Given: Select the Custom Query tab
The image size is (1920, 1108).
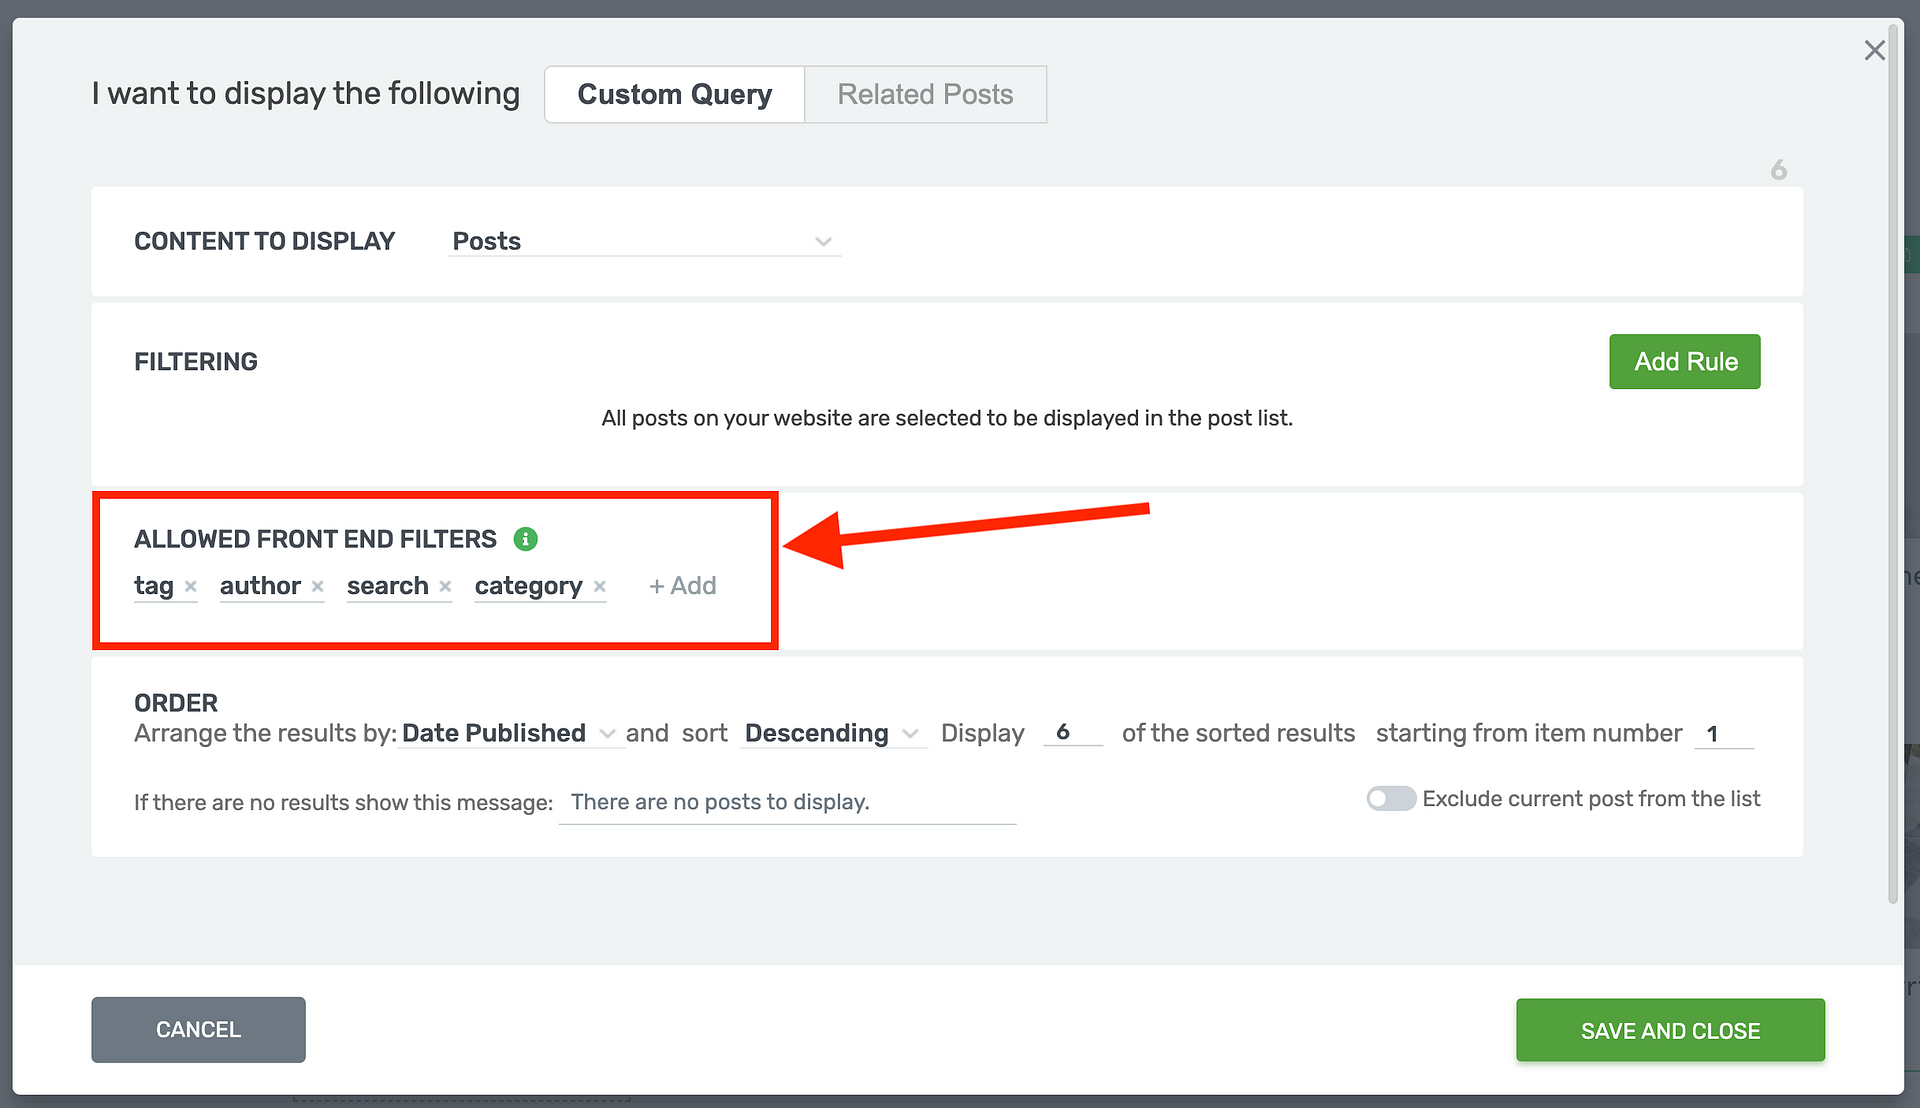Looking at the screenshot, I should click(674, 94).
